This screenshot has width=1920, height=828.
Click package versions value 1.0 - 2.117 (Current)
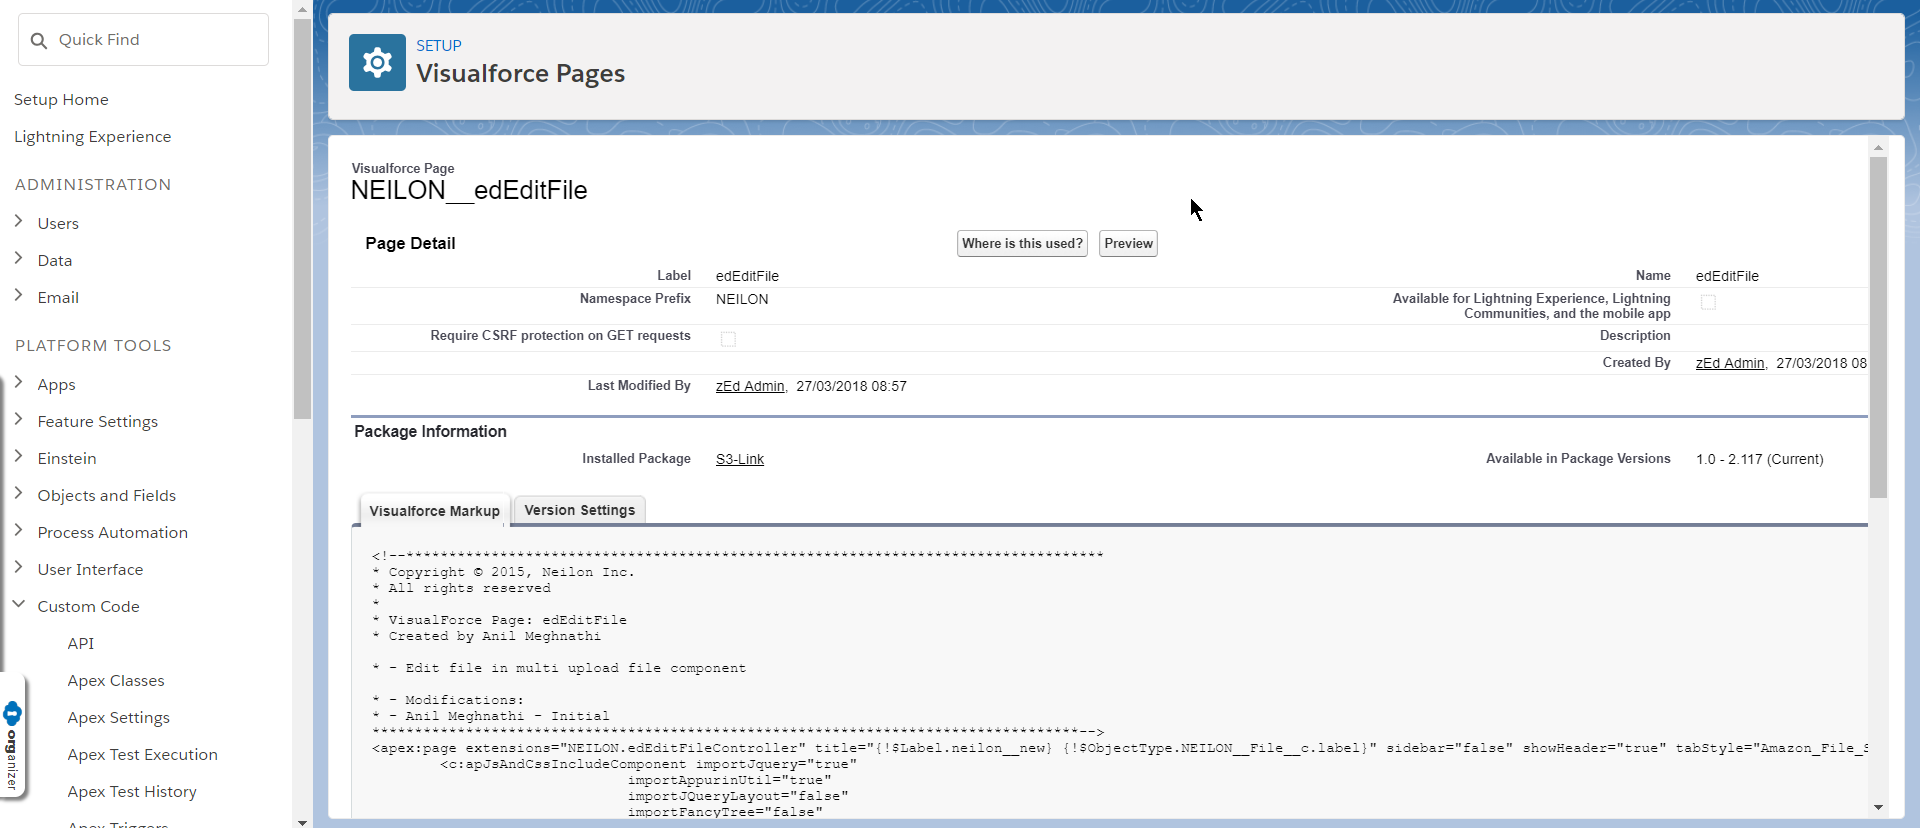[x=1759, y=459]
